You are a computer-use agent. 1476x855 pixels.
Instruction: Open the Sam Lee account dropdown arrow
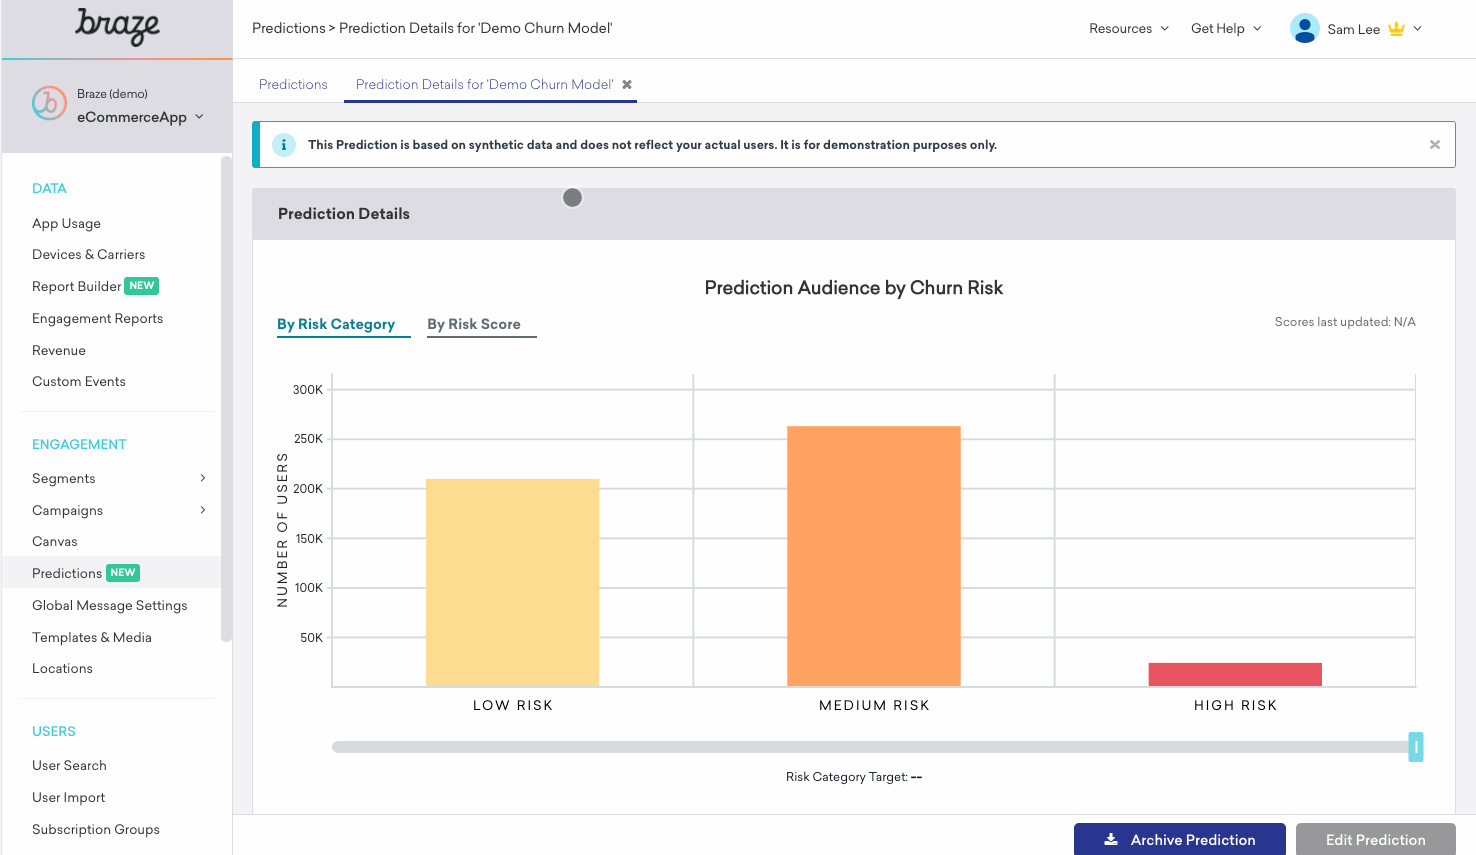1417,29
